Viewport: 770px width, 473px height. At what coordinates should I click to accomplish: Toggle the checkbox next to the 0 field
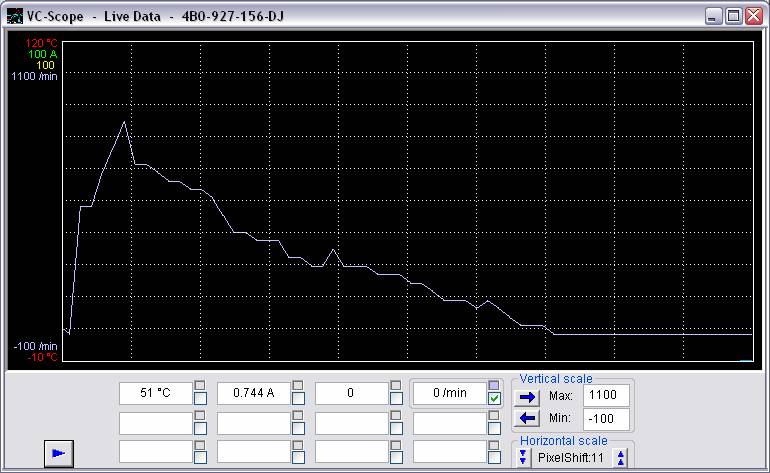(397, 399)
